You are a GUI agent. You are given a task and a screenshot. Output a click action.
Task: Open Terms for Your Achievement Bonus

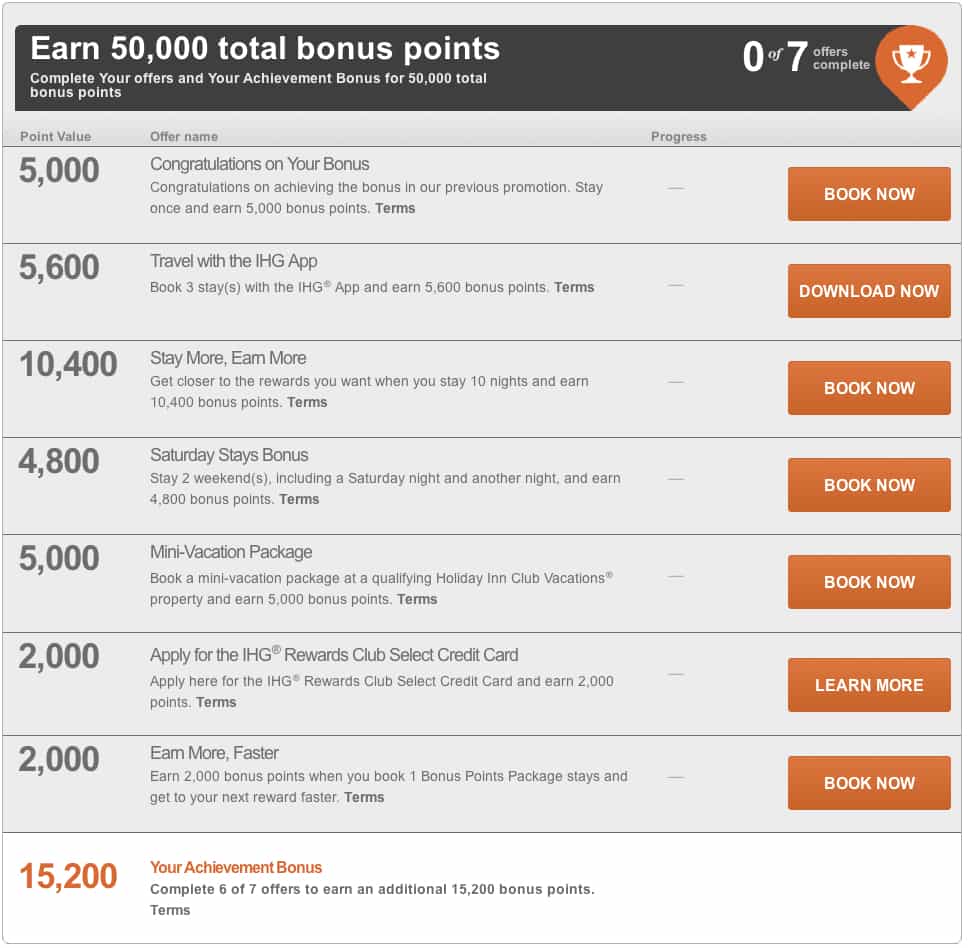click(169, 910)
